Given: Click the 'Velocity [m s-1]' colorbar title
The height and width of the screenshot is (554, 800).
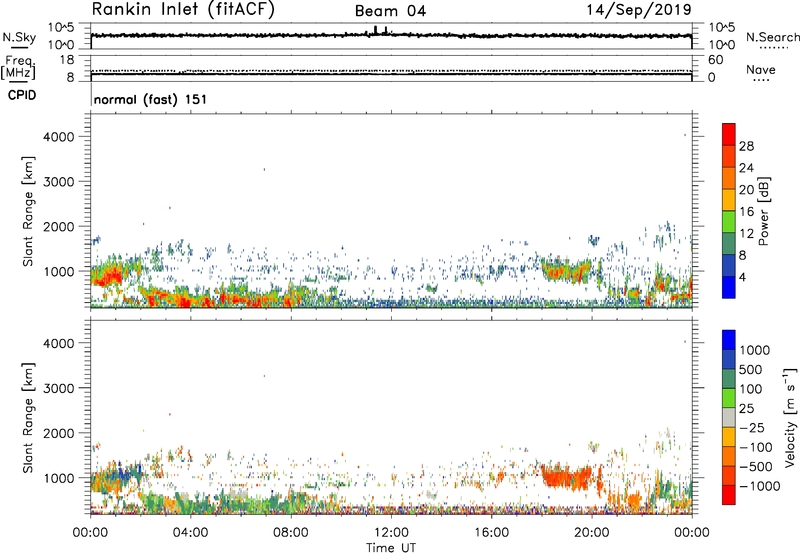Looking at the screenshot, I should [x=790, y=417].
